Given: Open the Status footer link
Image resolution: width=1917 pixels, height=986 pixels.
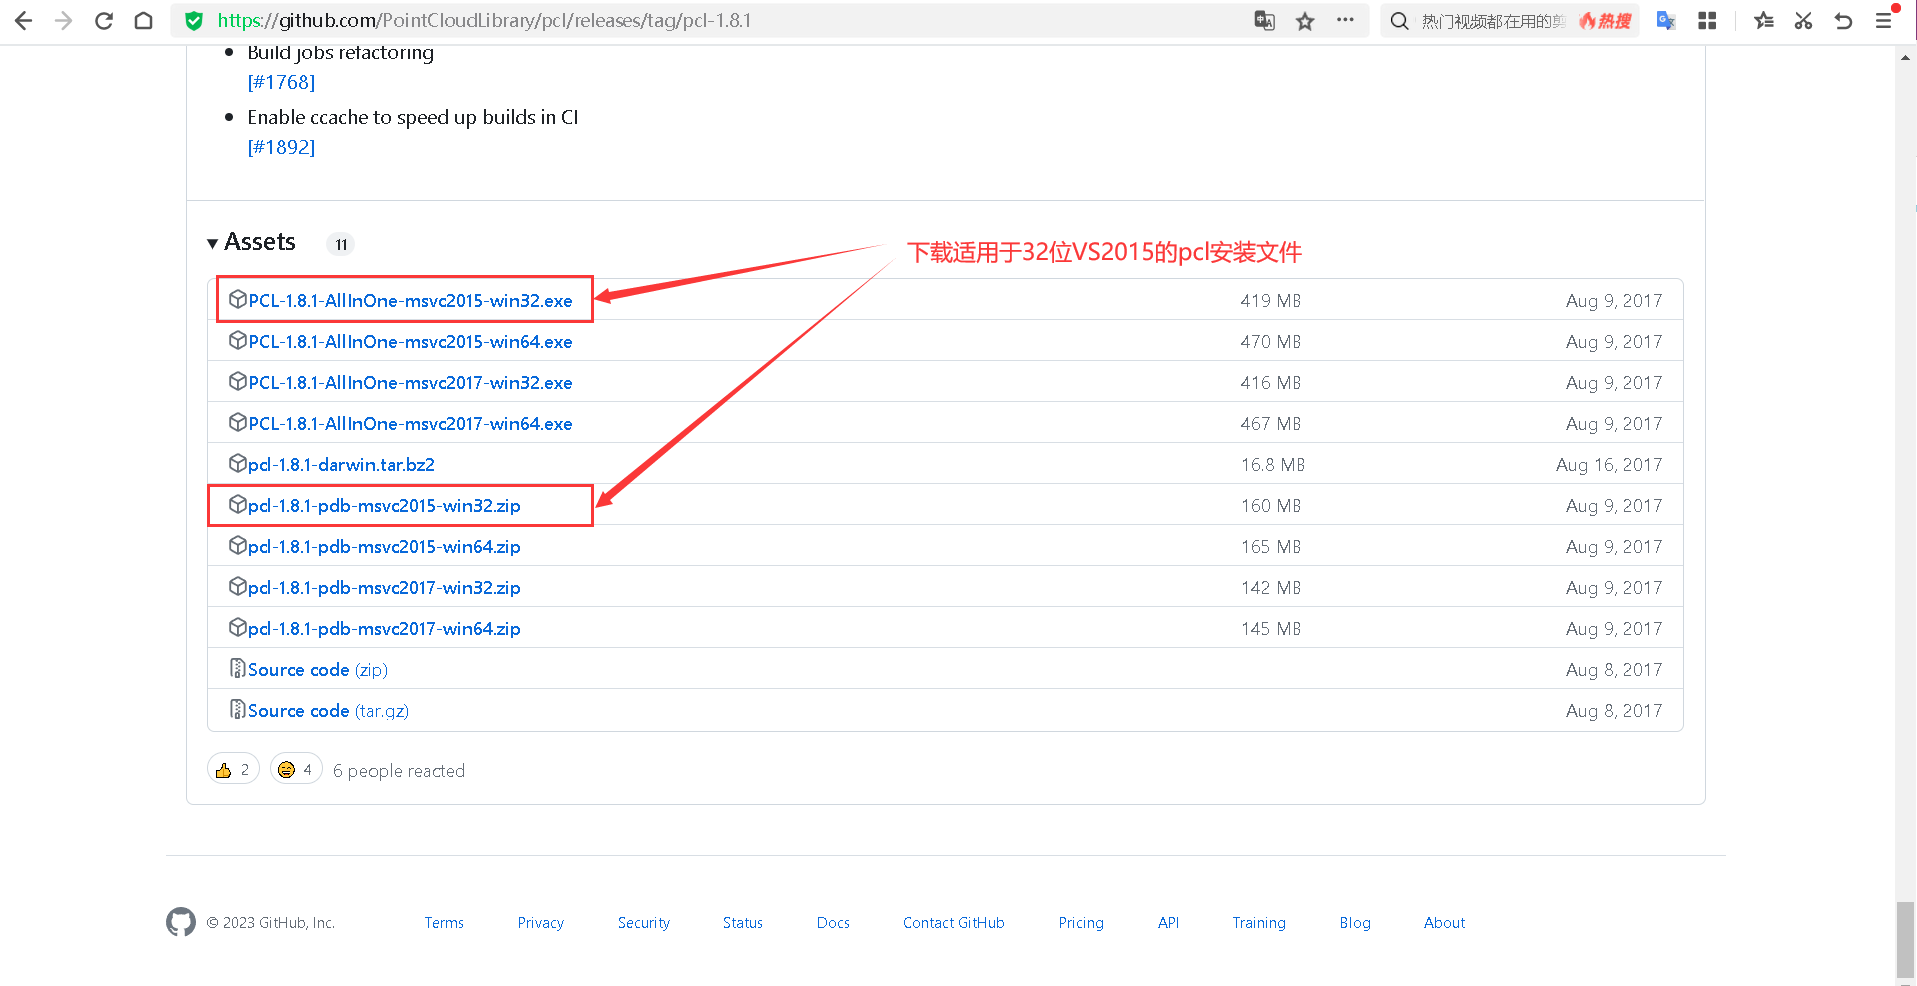Looking at the screenshot, I should pyautogui.click(x=743, y=922).
